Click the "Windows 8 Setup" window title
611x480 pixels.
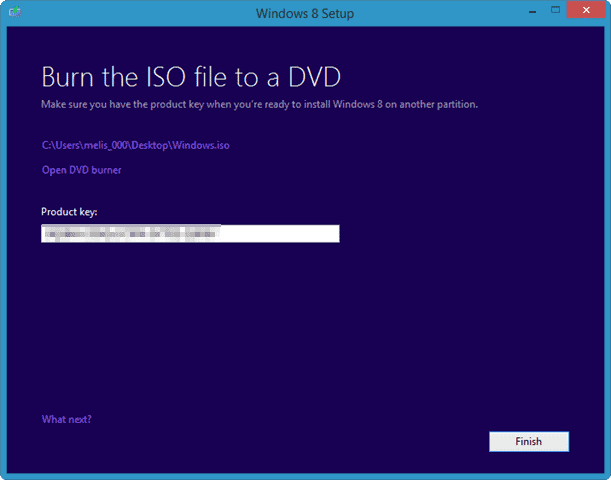(x=305, y=13)
